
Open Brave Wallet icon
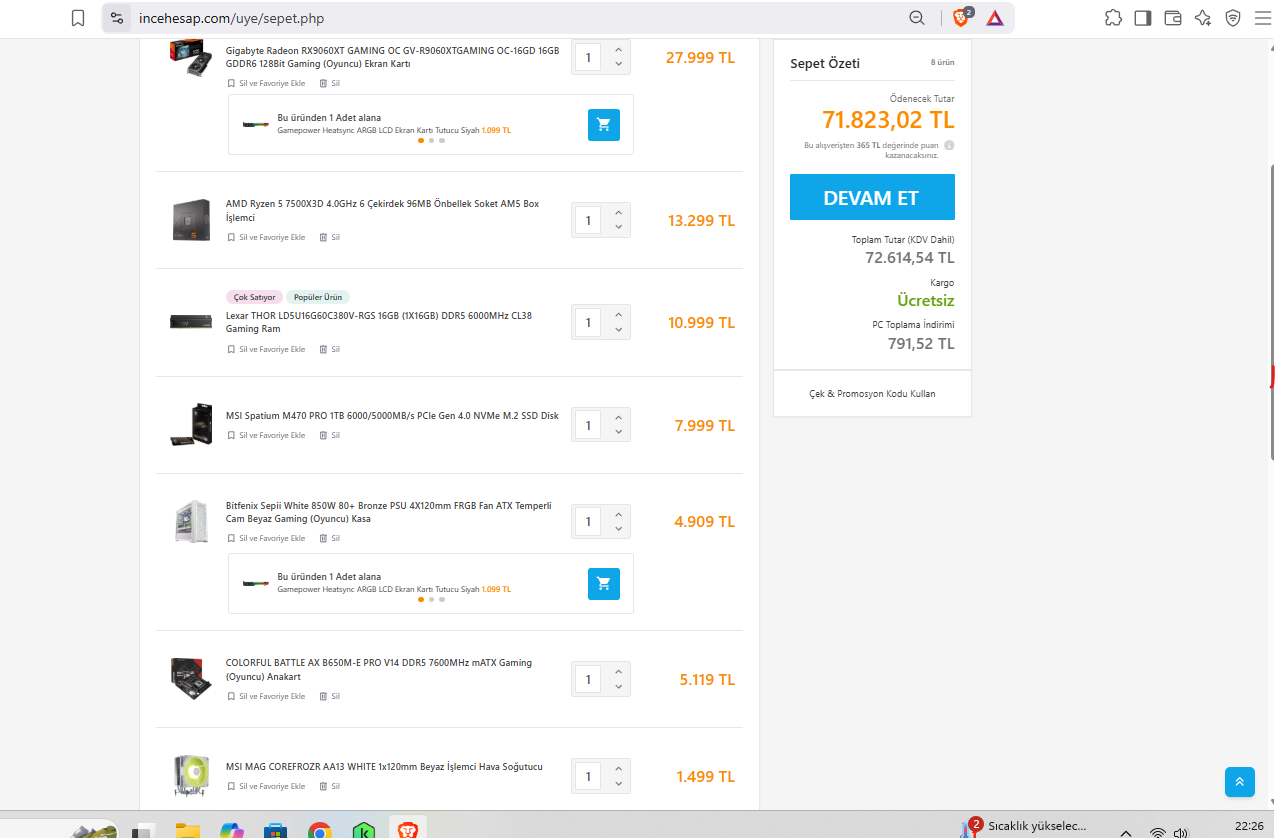pyautogui.click(x=1173, y=18)
